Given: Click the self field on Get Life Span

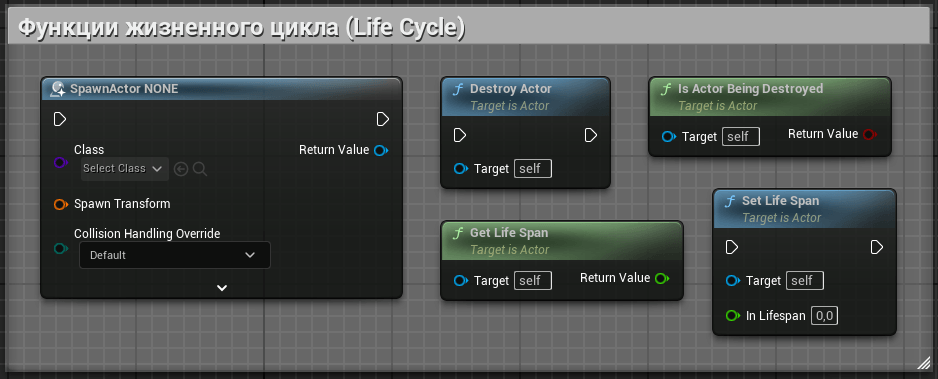Looking at the screenshot, I should 533,280.
